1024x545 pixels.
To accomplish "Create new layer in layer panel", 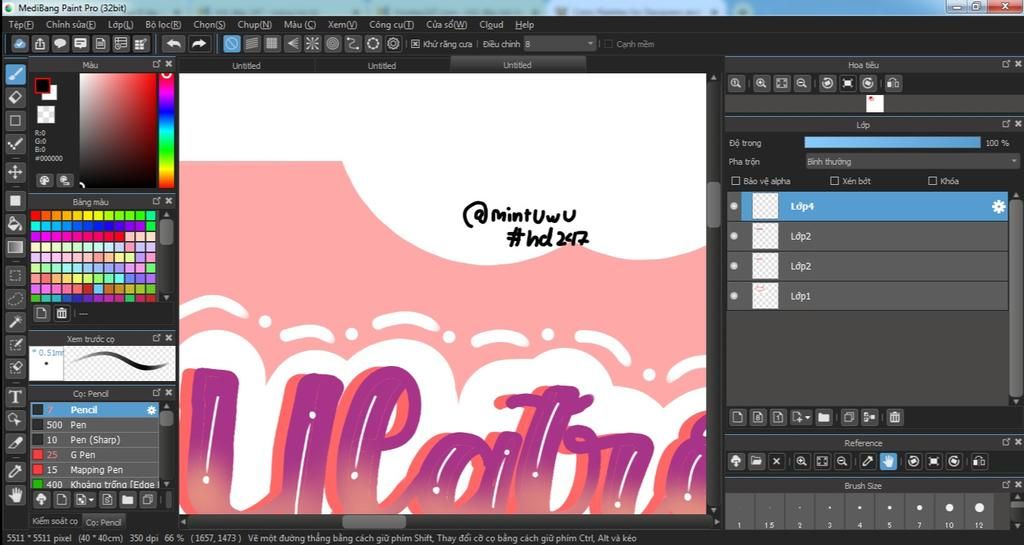I will click(x=737, y=416).
